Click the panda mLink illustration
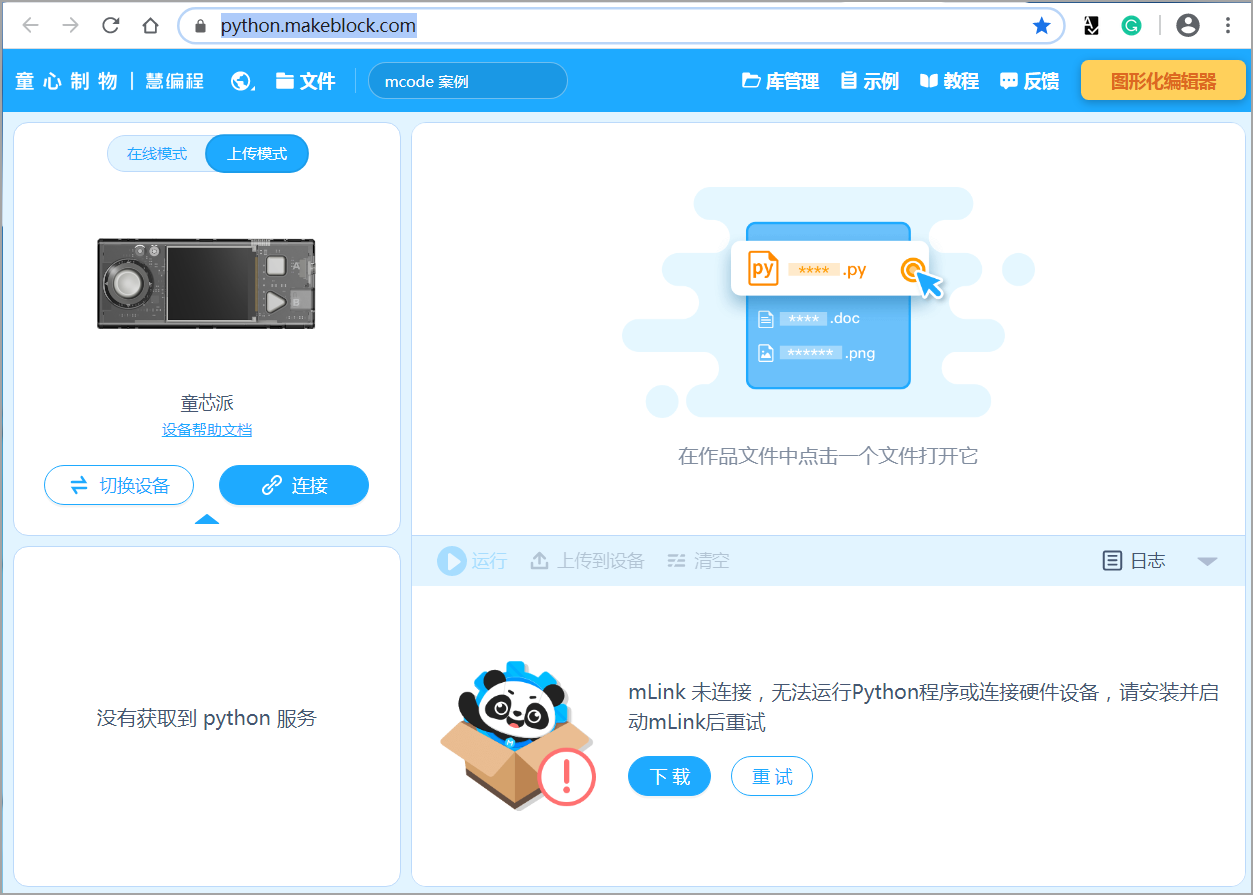Viewport: 1253px width, 895px height. coord(518,736)
